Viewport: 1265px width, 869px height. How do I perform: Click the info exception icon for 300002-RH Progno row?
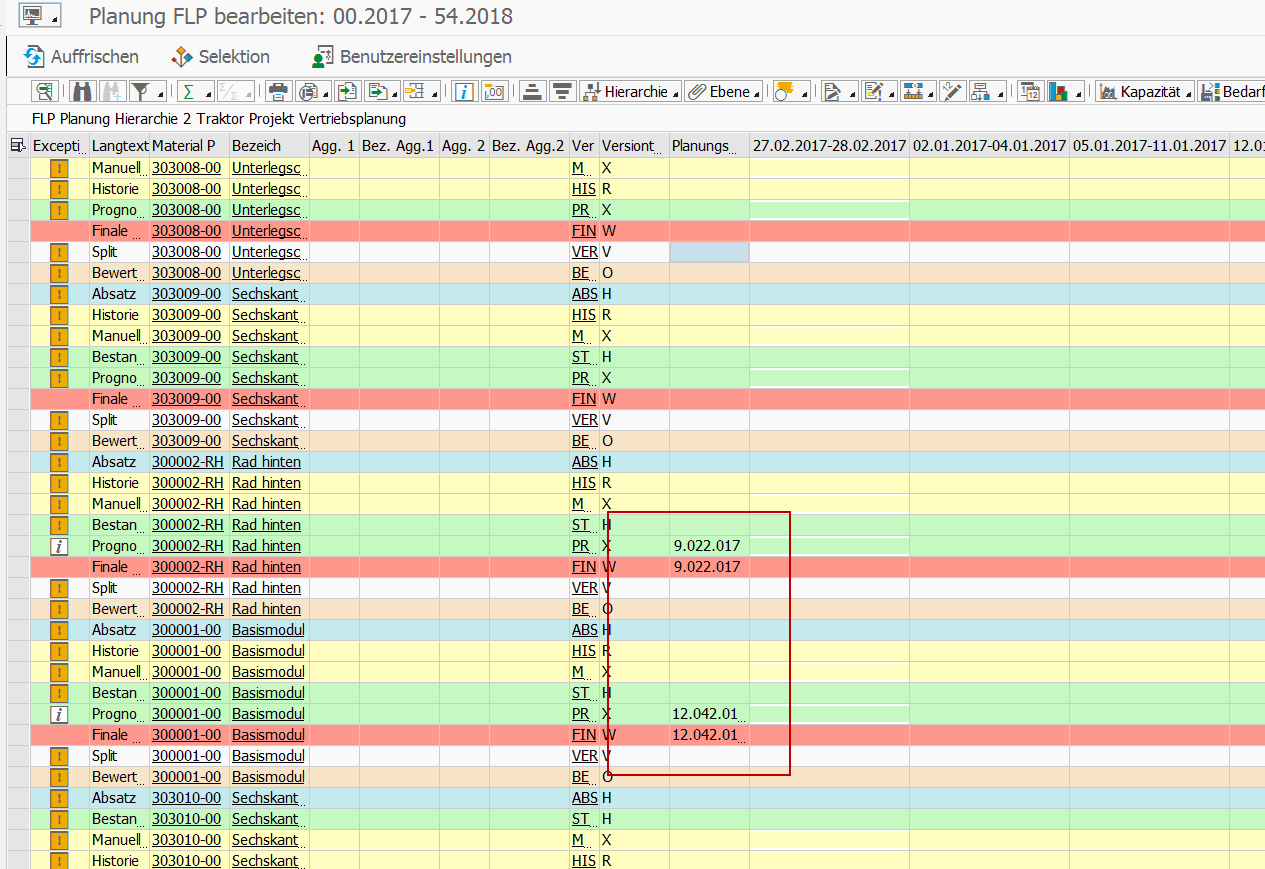pos(59,546)
